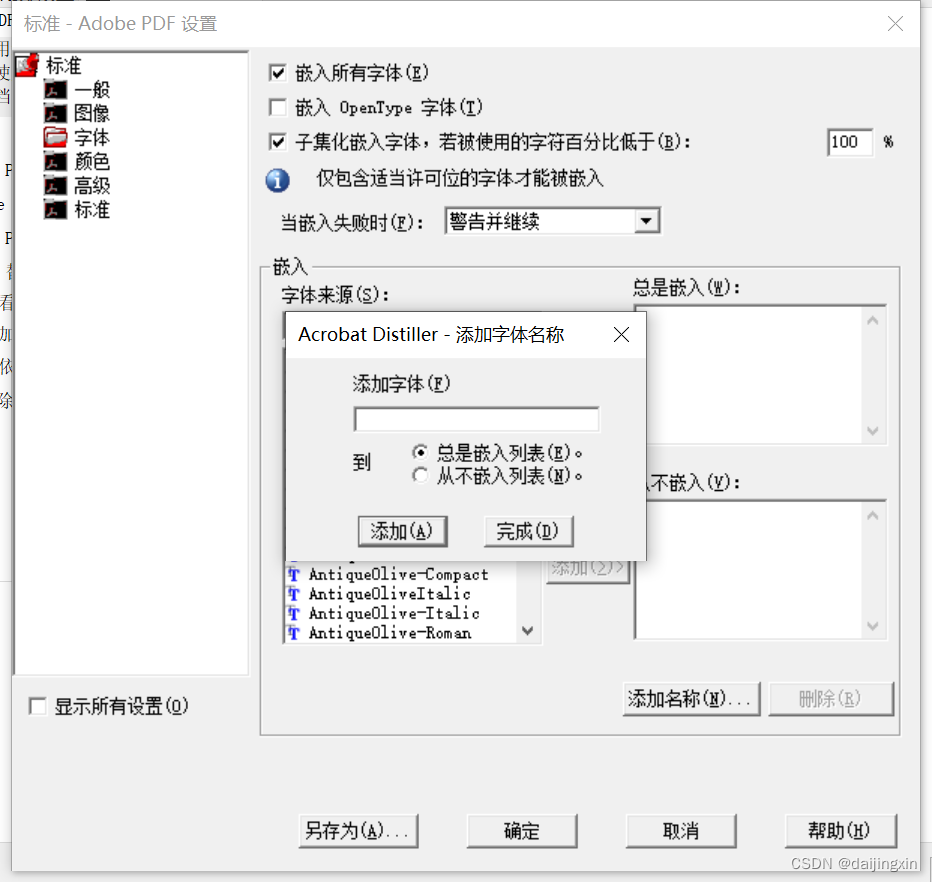Screen dimensions: 932x882
Task: Click 确定 button
Action: [522, 830]
